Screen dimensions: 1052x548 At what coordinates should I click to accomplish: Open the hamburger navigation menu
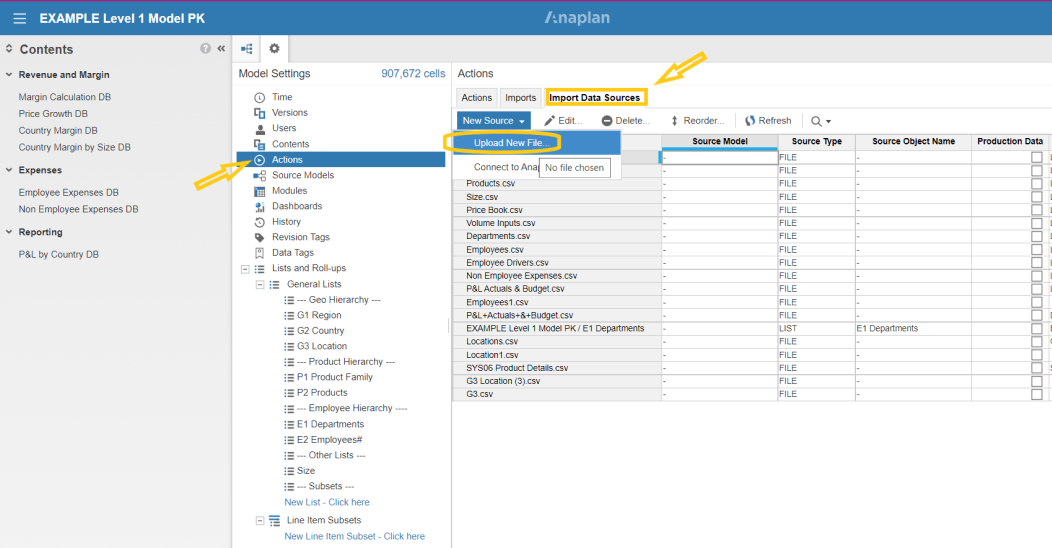pyautogui.click(x=19, y=19)
